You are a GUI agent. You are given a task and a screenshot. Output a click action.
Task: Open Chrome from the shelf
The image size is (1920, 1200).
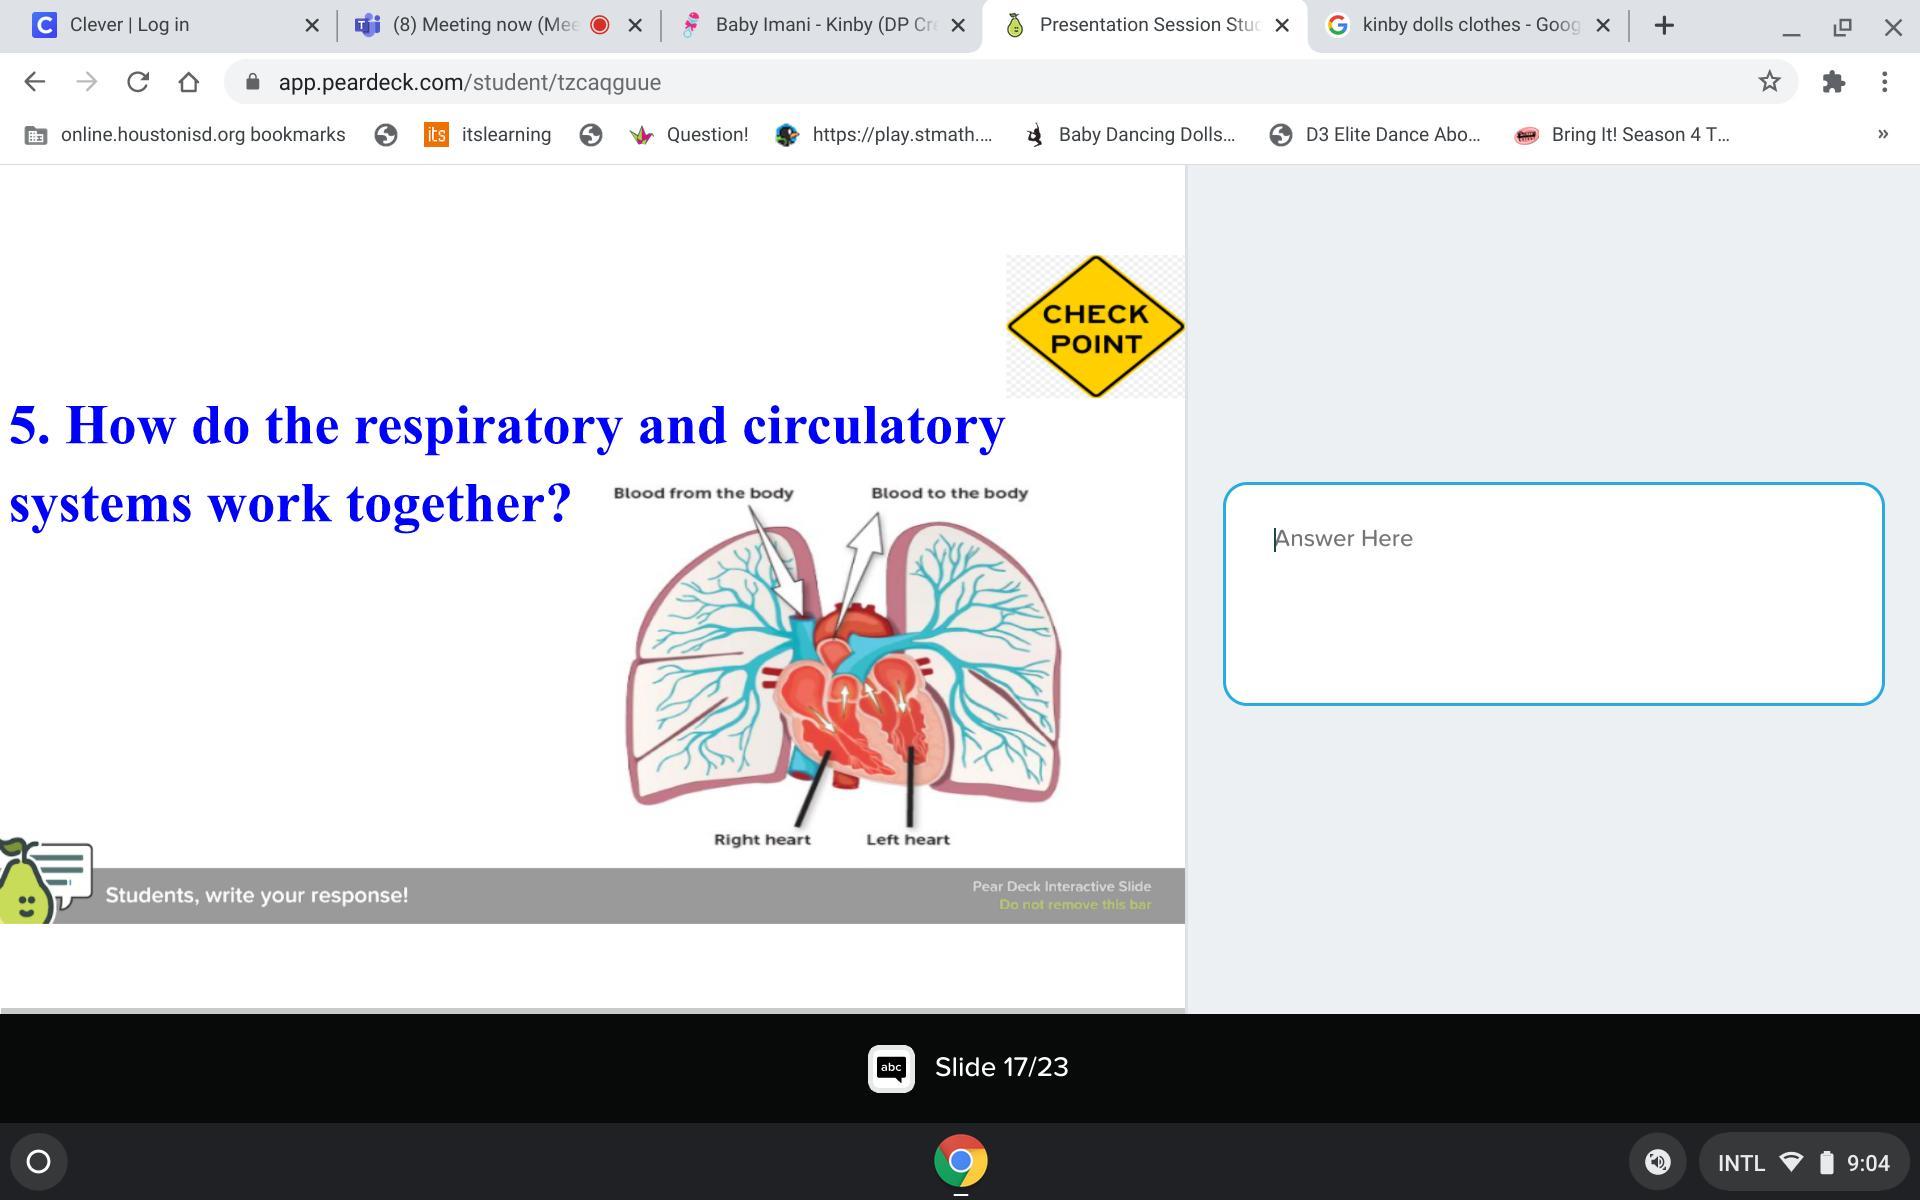click(960, 1161)
